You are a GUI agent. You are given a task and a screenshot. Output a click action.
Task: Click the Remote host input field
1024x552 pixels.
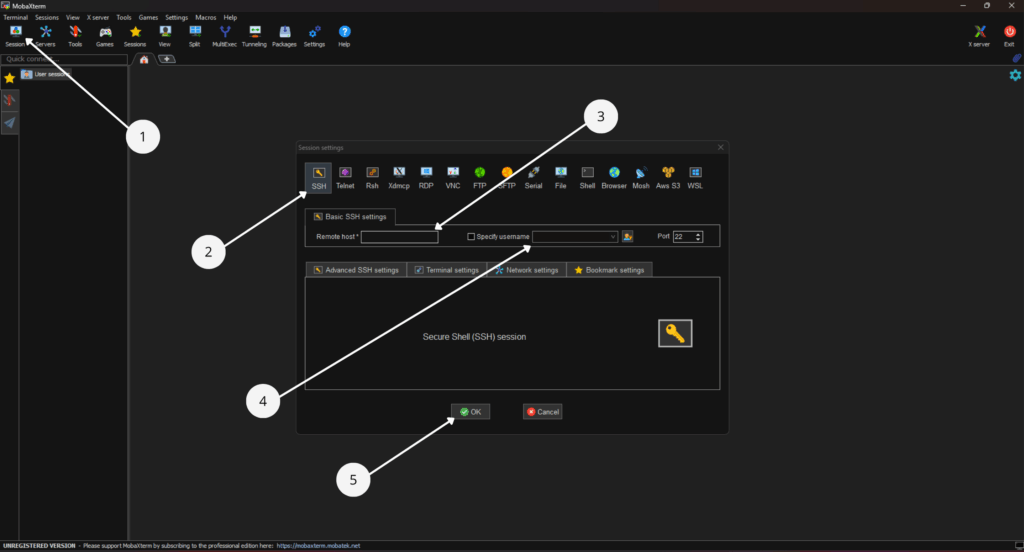tap(399, 237)
